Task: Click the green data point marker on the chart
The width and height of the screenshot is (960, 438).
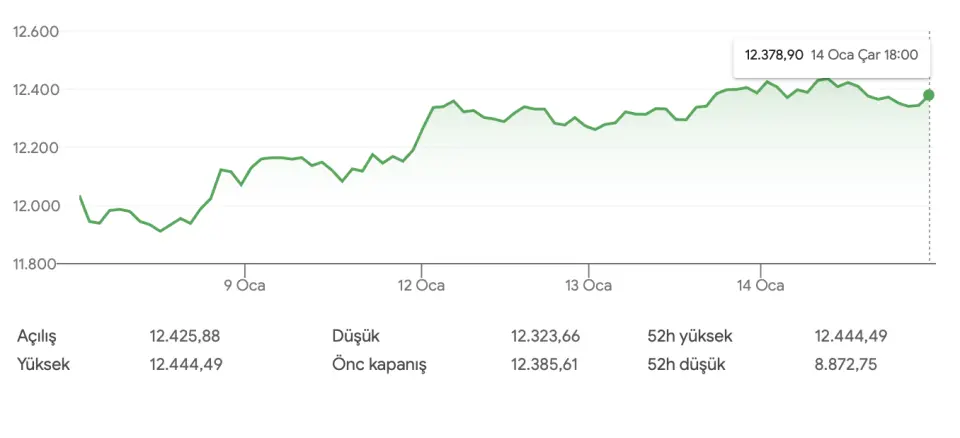Action: pos(929,95)
